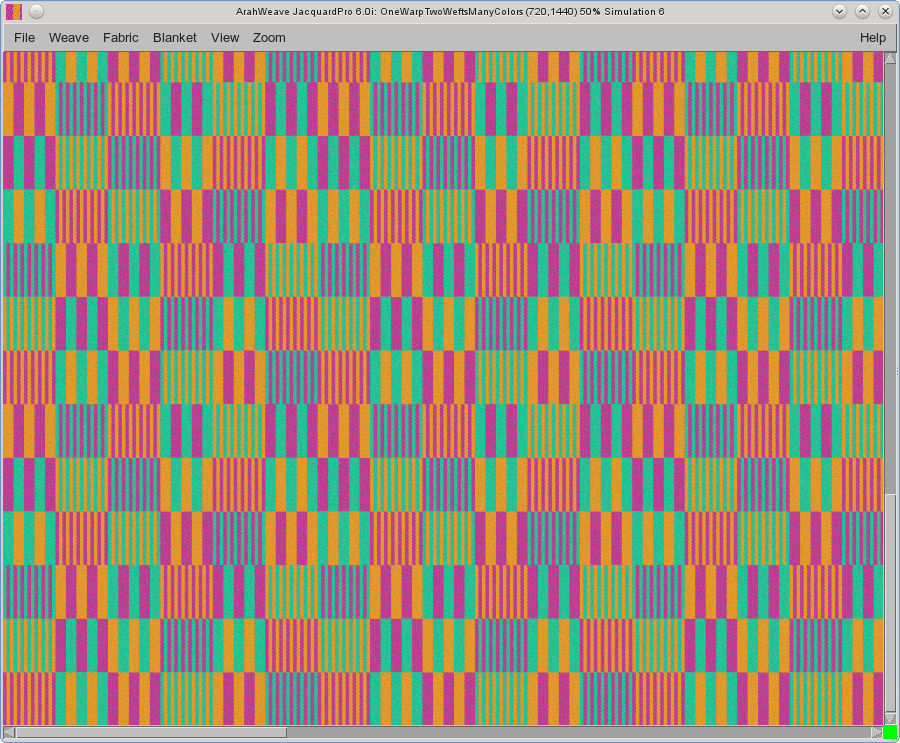Screen dimensions: 900x743
Task: Click the green status square in corner
Action: [890, 732]
